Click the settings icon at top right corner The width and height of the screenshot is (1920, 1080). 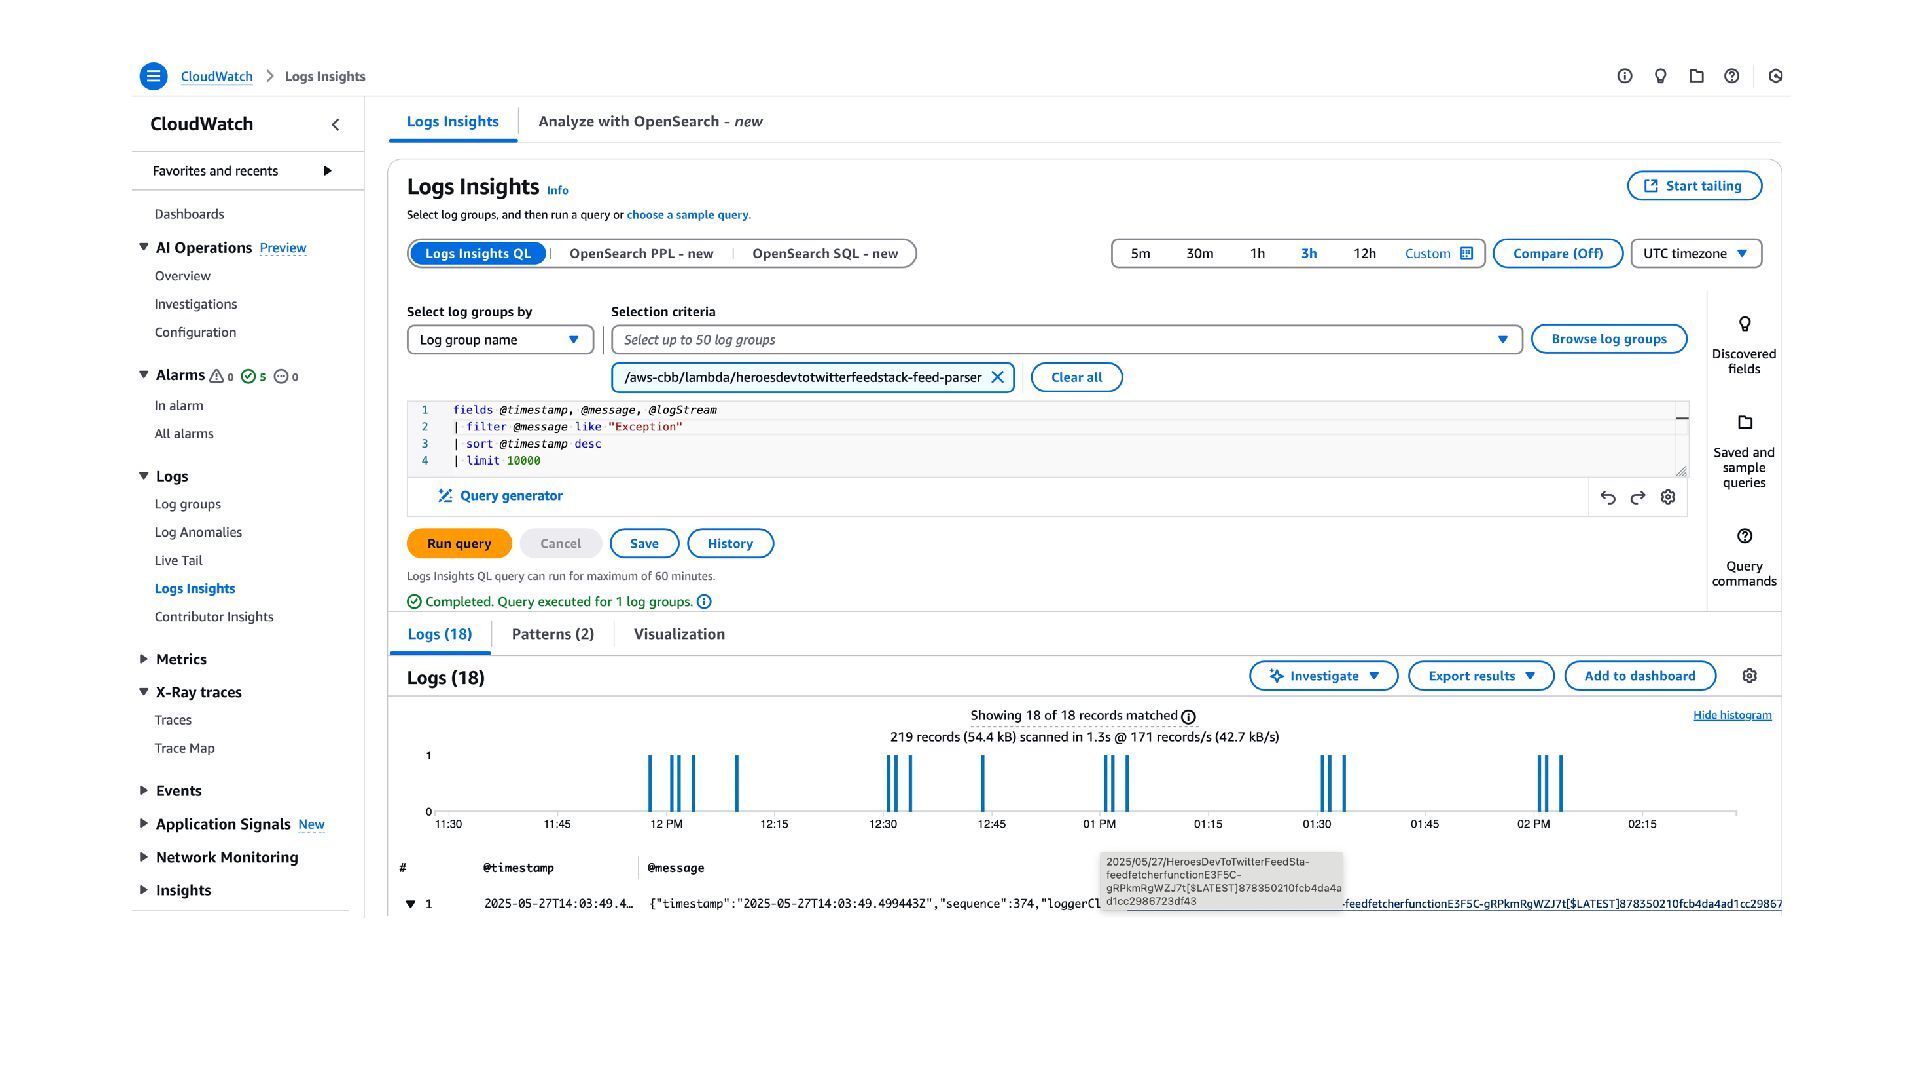(x=1776, y=76)
